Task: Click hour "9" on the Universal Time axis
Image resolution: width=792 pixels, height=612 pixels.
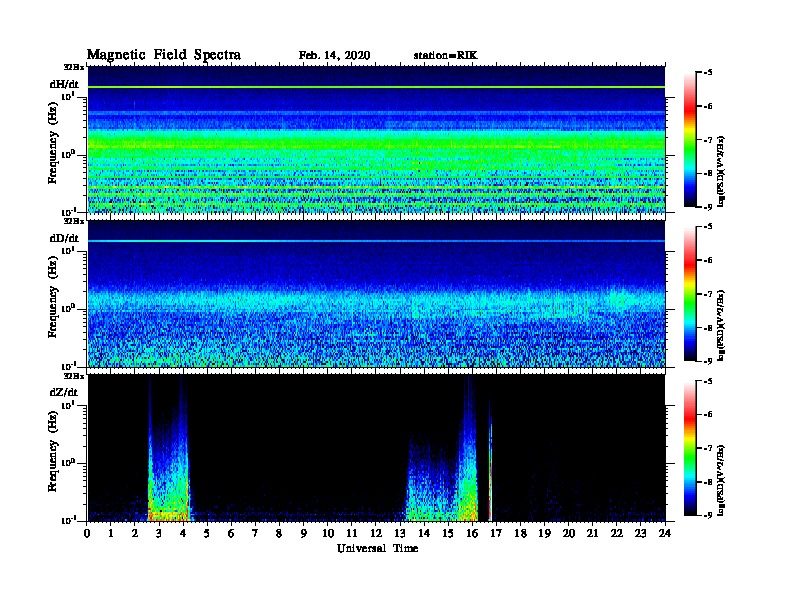Action: tap(304, 534)
